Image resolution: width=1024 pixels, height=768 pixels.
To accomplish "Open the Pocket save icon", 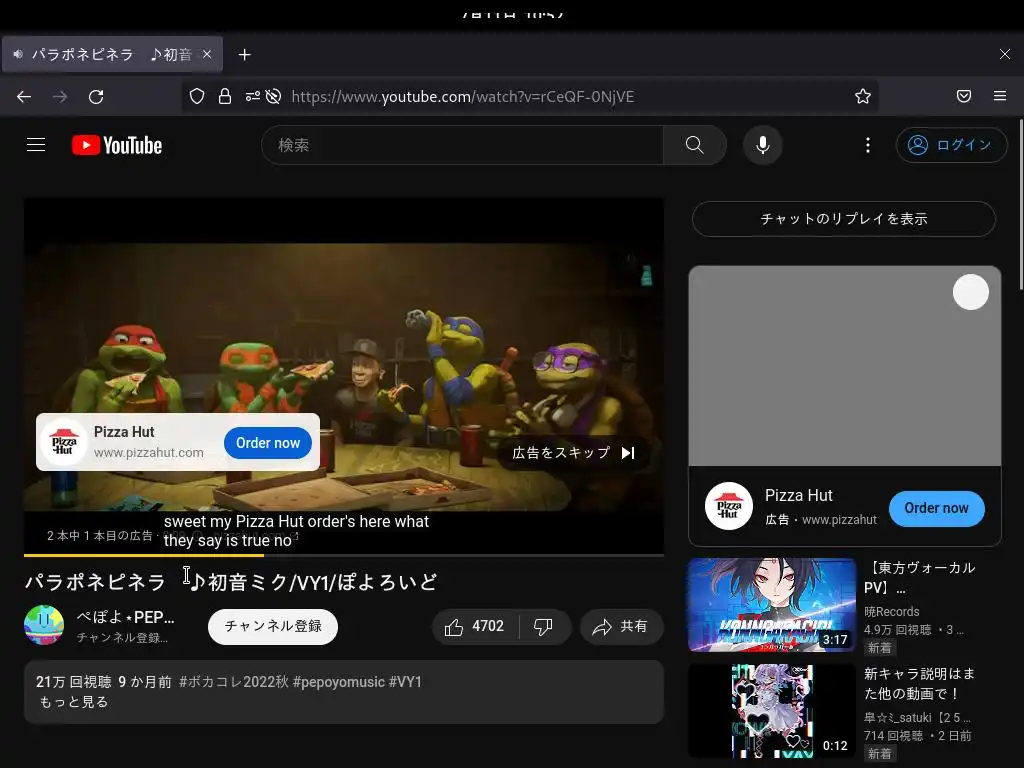I will coord(964,97).
